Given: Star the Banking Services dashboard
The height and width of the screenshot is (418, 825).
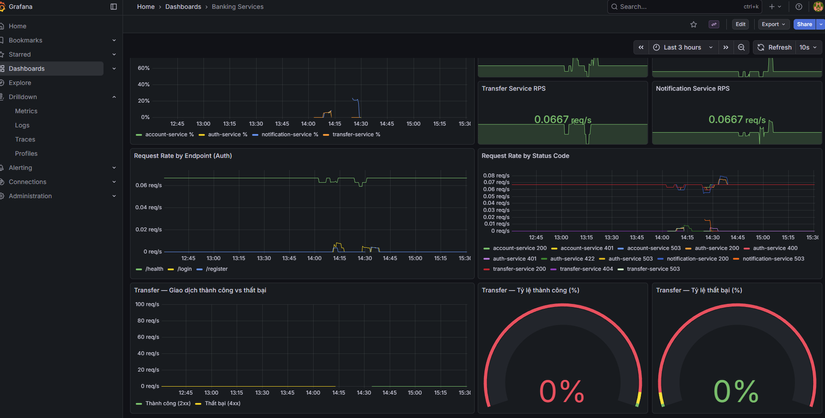Looking at the screenshot, I should point(693,24).
